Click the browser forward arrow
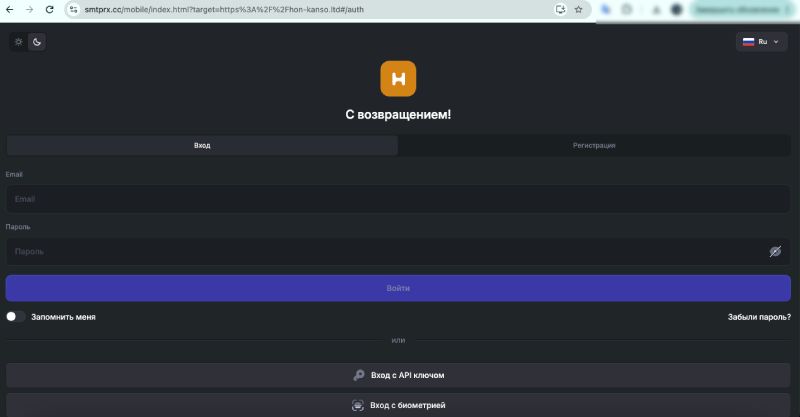800x417 pixels. point(30,9)
